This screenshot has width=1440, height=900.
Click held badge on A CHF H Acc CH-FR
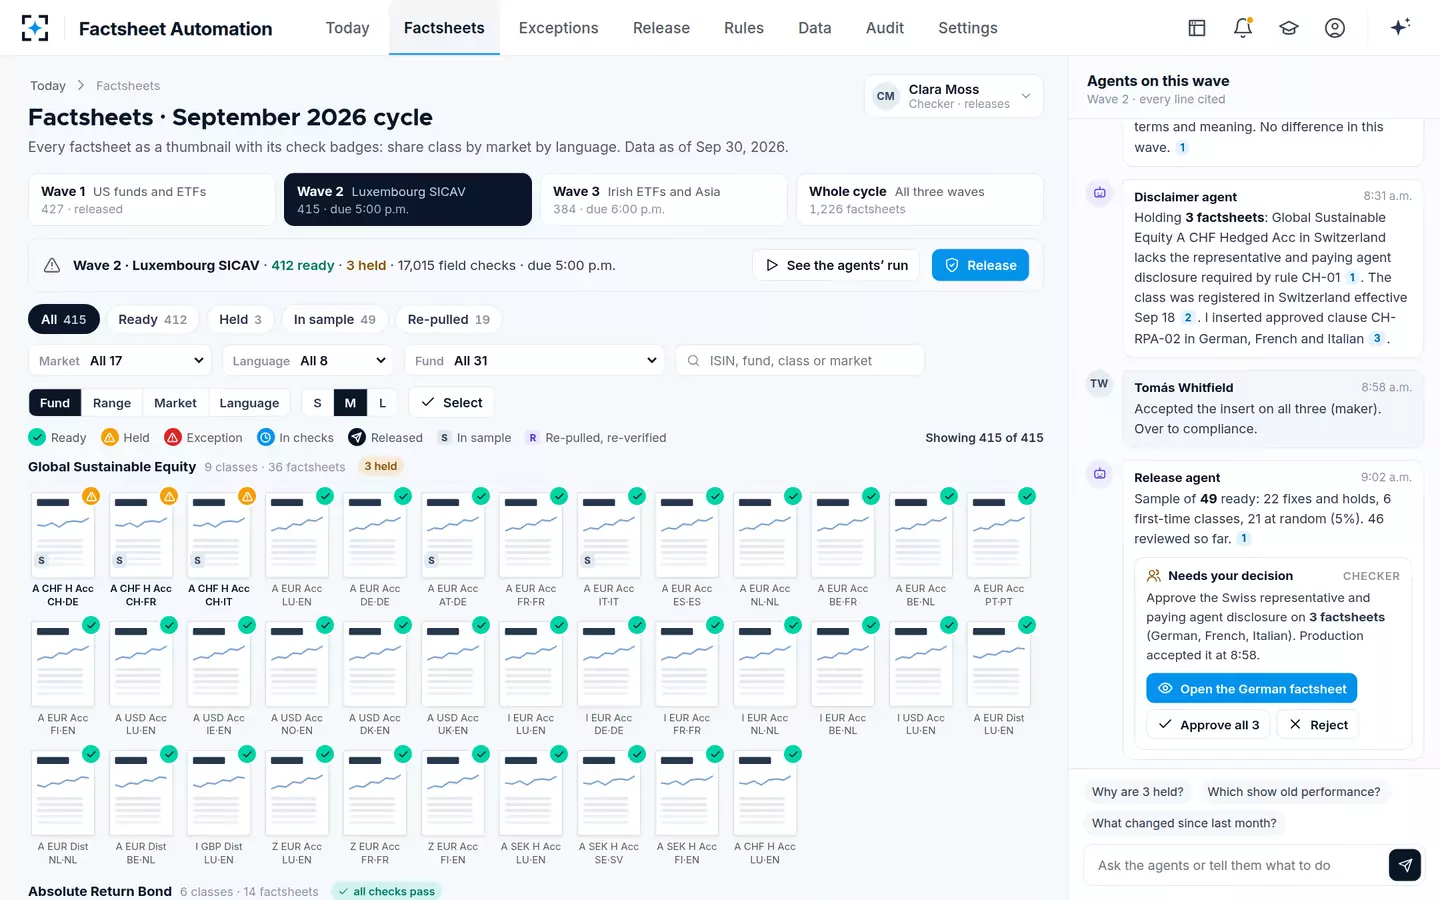tap(169, 496)
